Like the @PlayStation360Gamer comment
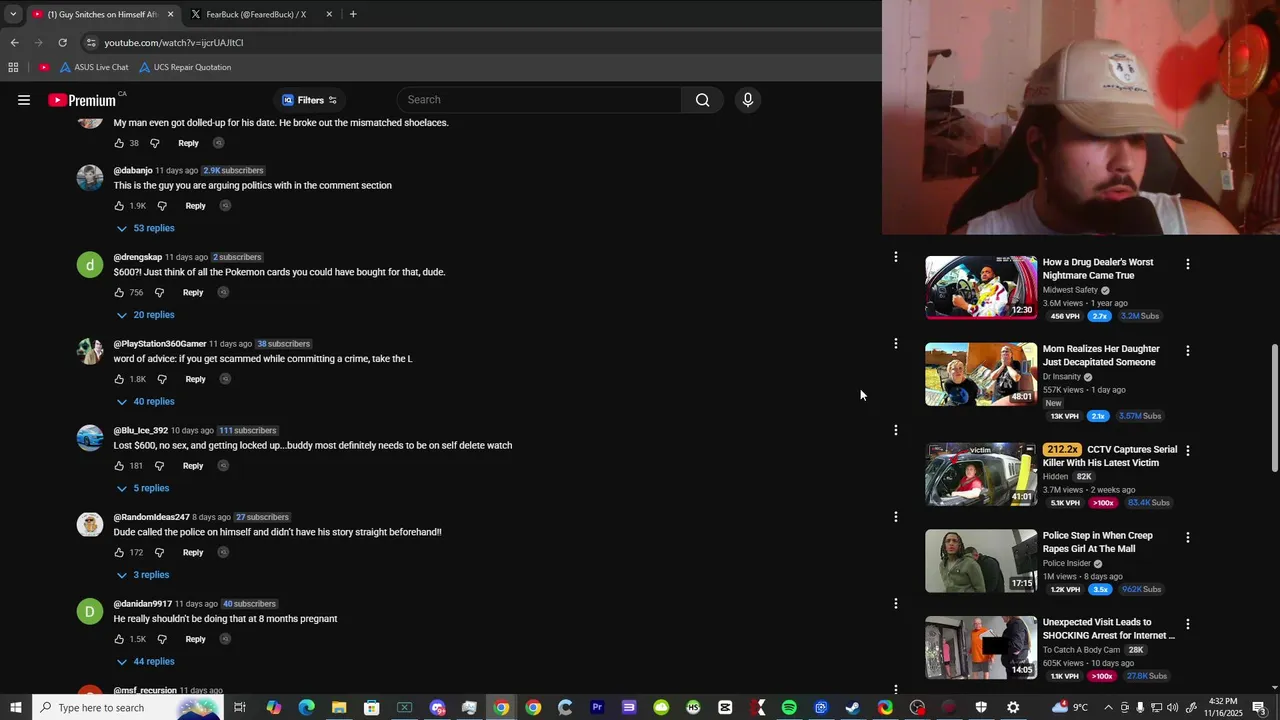Screen dimensions: 1280x720 (119, 379)
